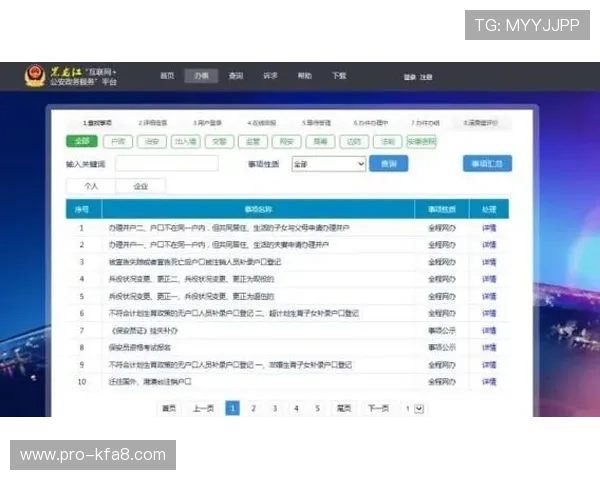Open 详情 link for row 4

(x=489, y=279)
